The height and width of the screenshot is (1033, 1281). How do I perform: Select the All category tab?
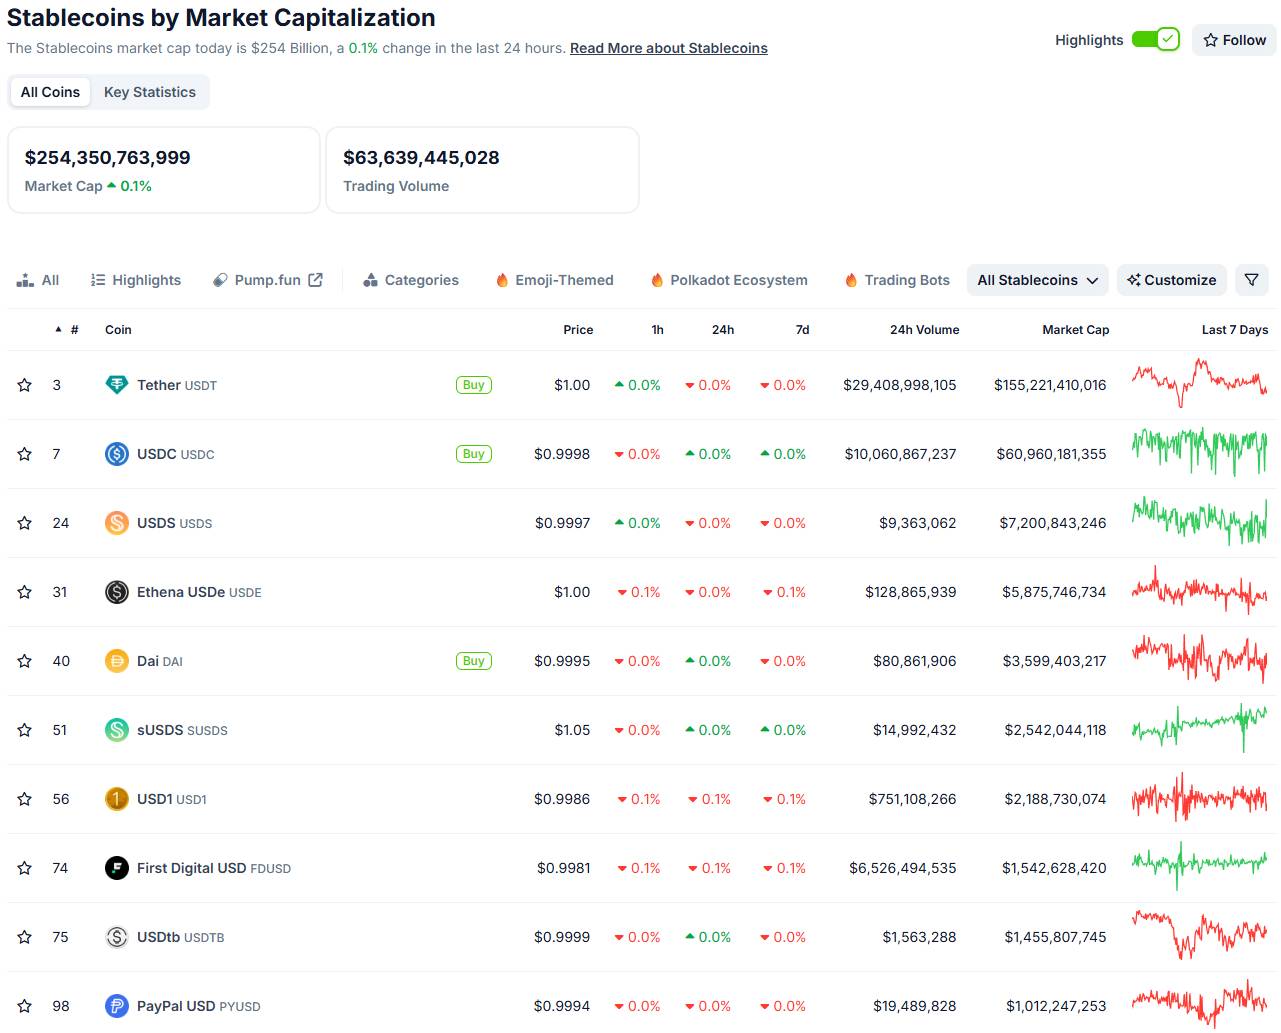click(x=38, y=280)
